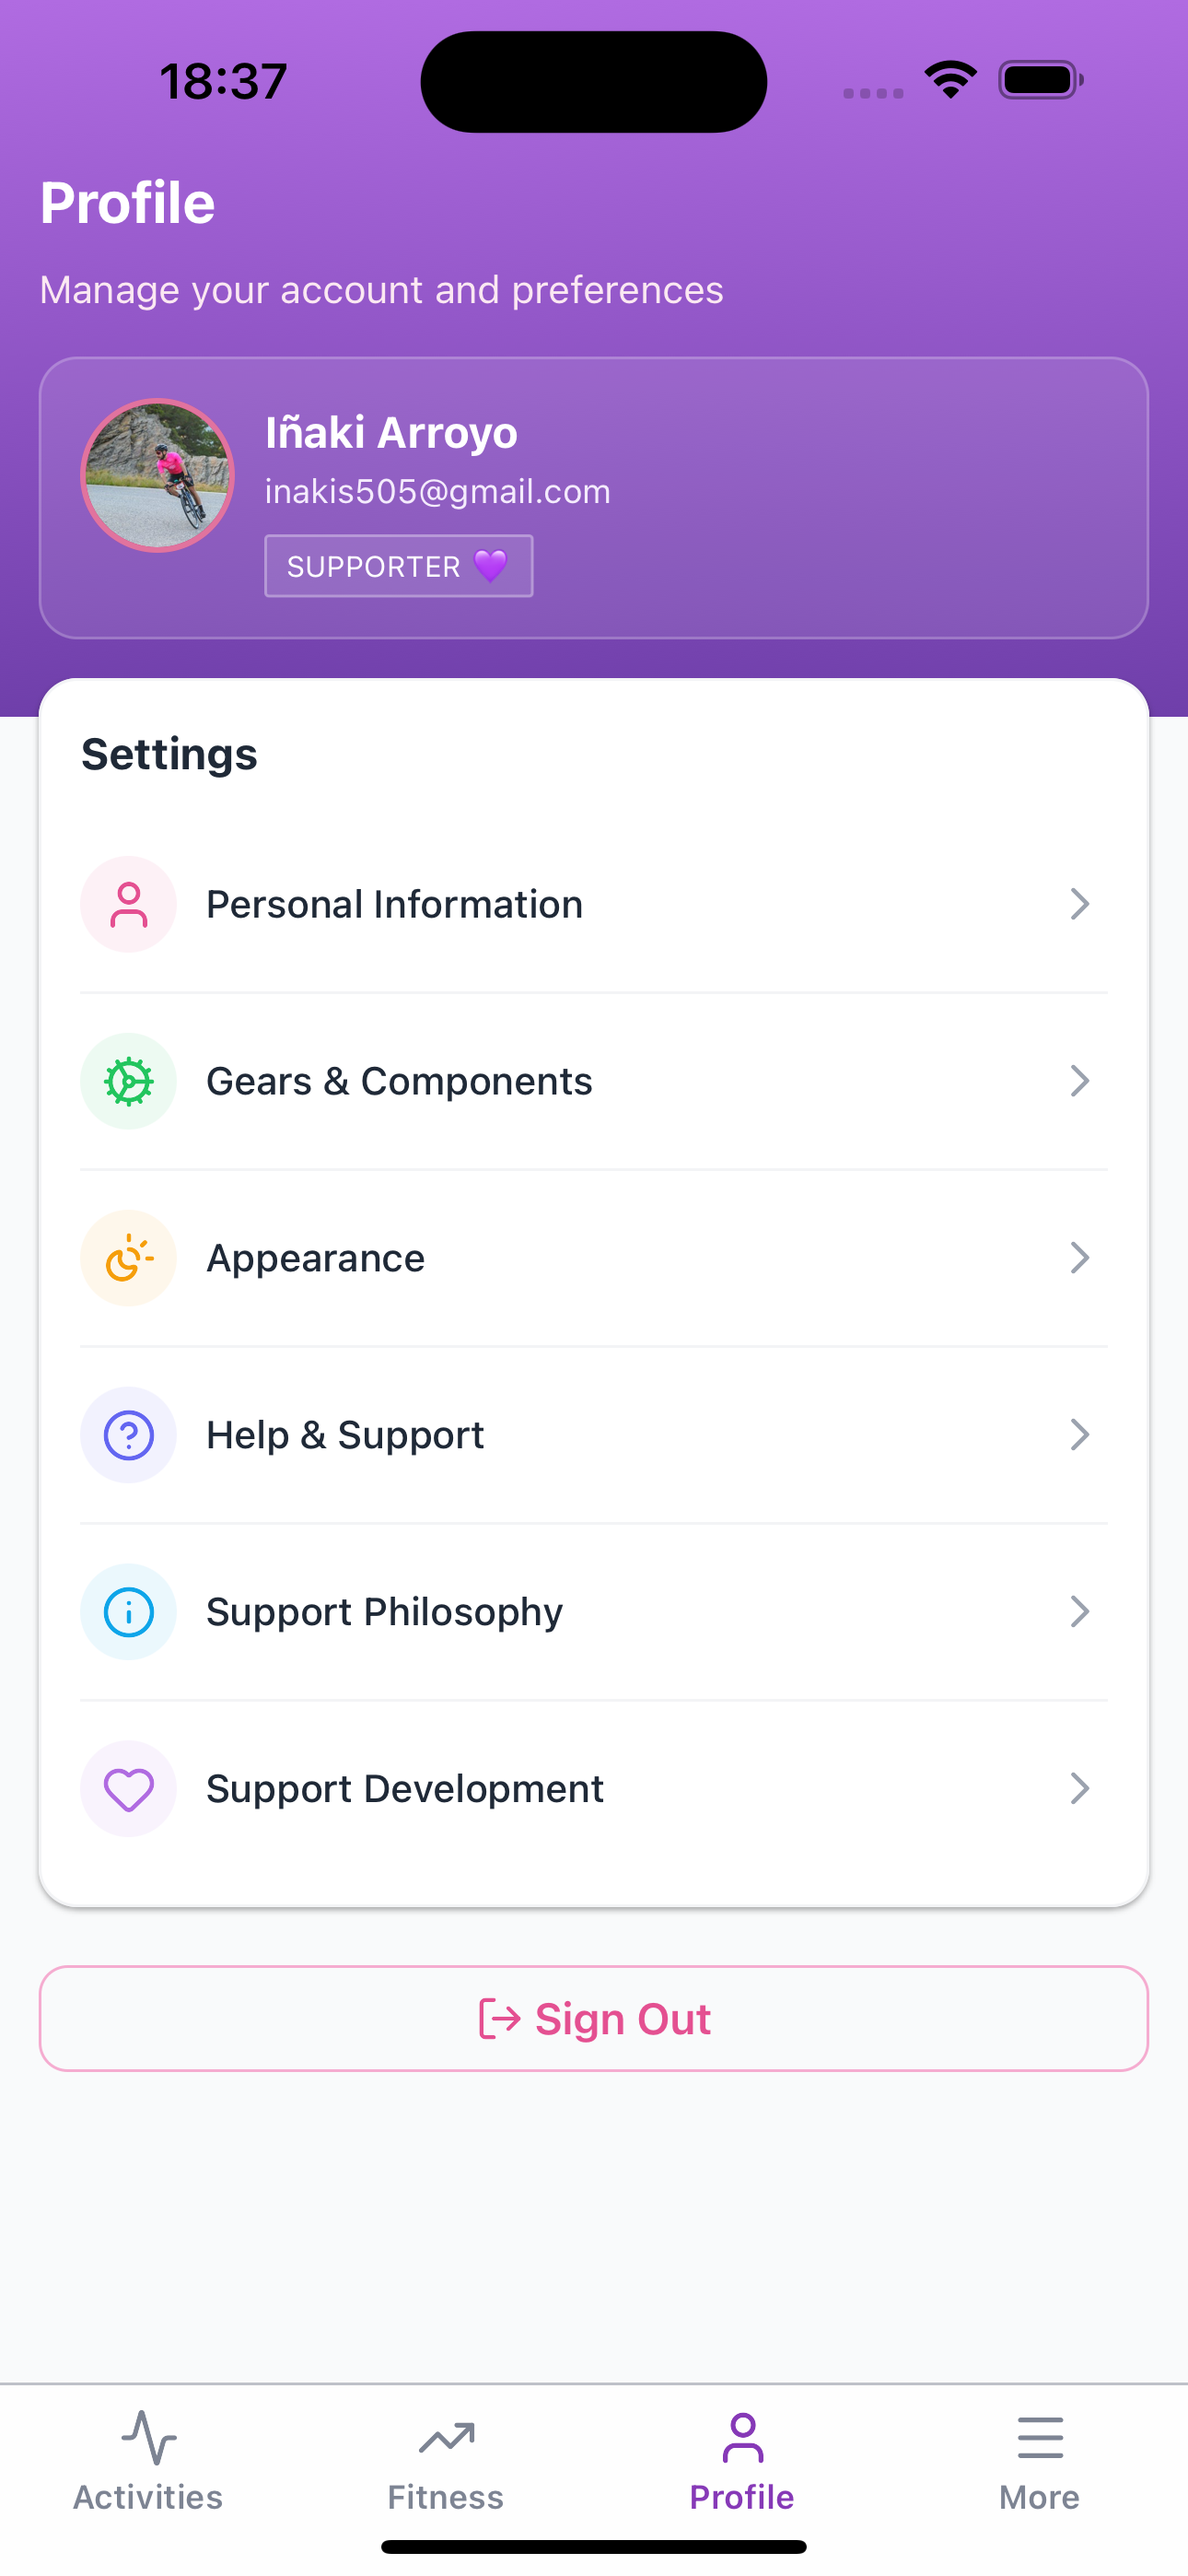Expand Appearance using the right chevron
The width and height of the screenshot is (1188, 2576).
pyautogui.click(x=1079, y=1258)
